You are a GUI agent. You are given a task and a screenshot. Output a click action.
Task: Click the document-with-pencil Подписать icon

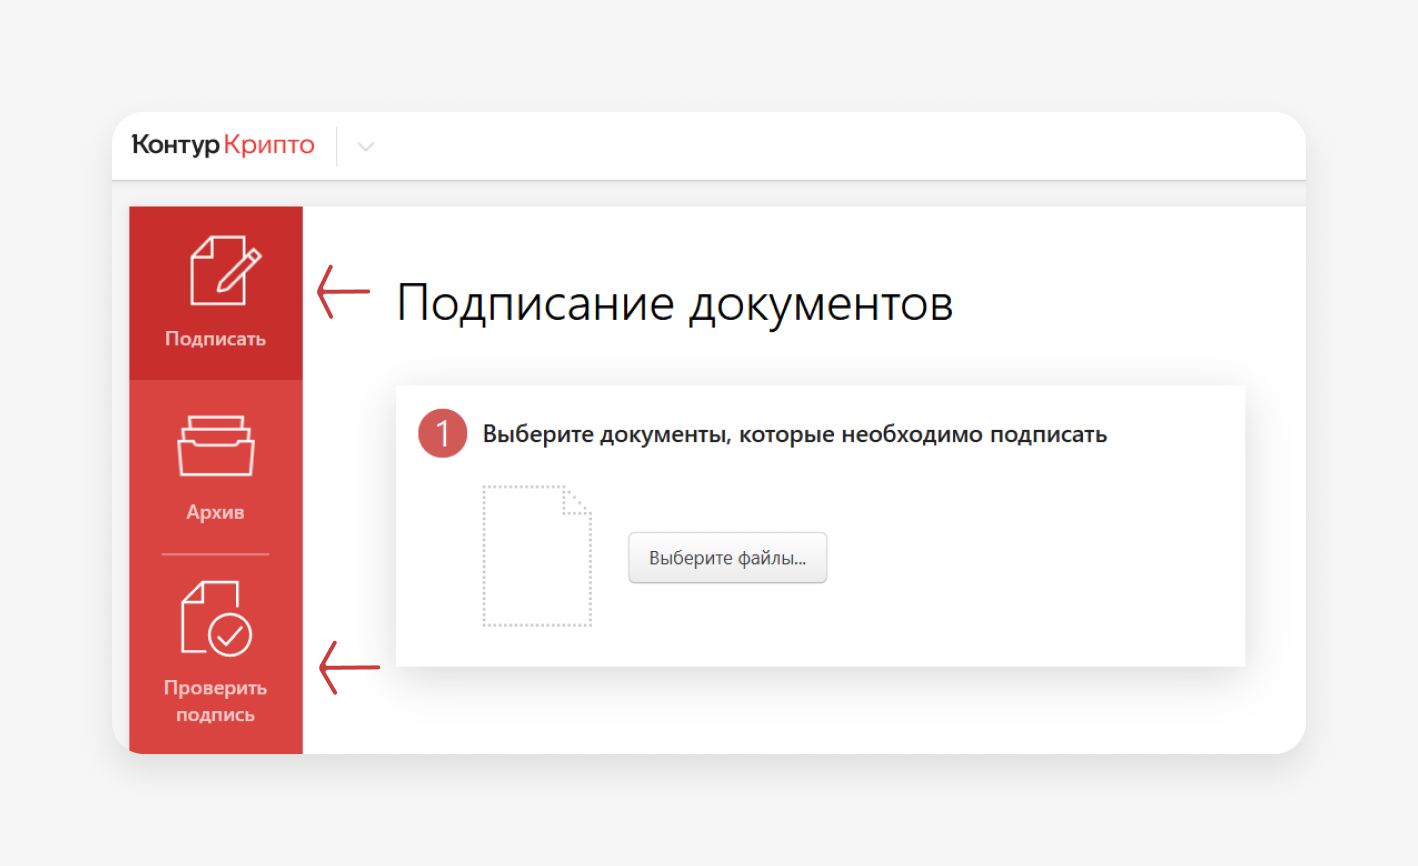tap(224, 270)
